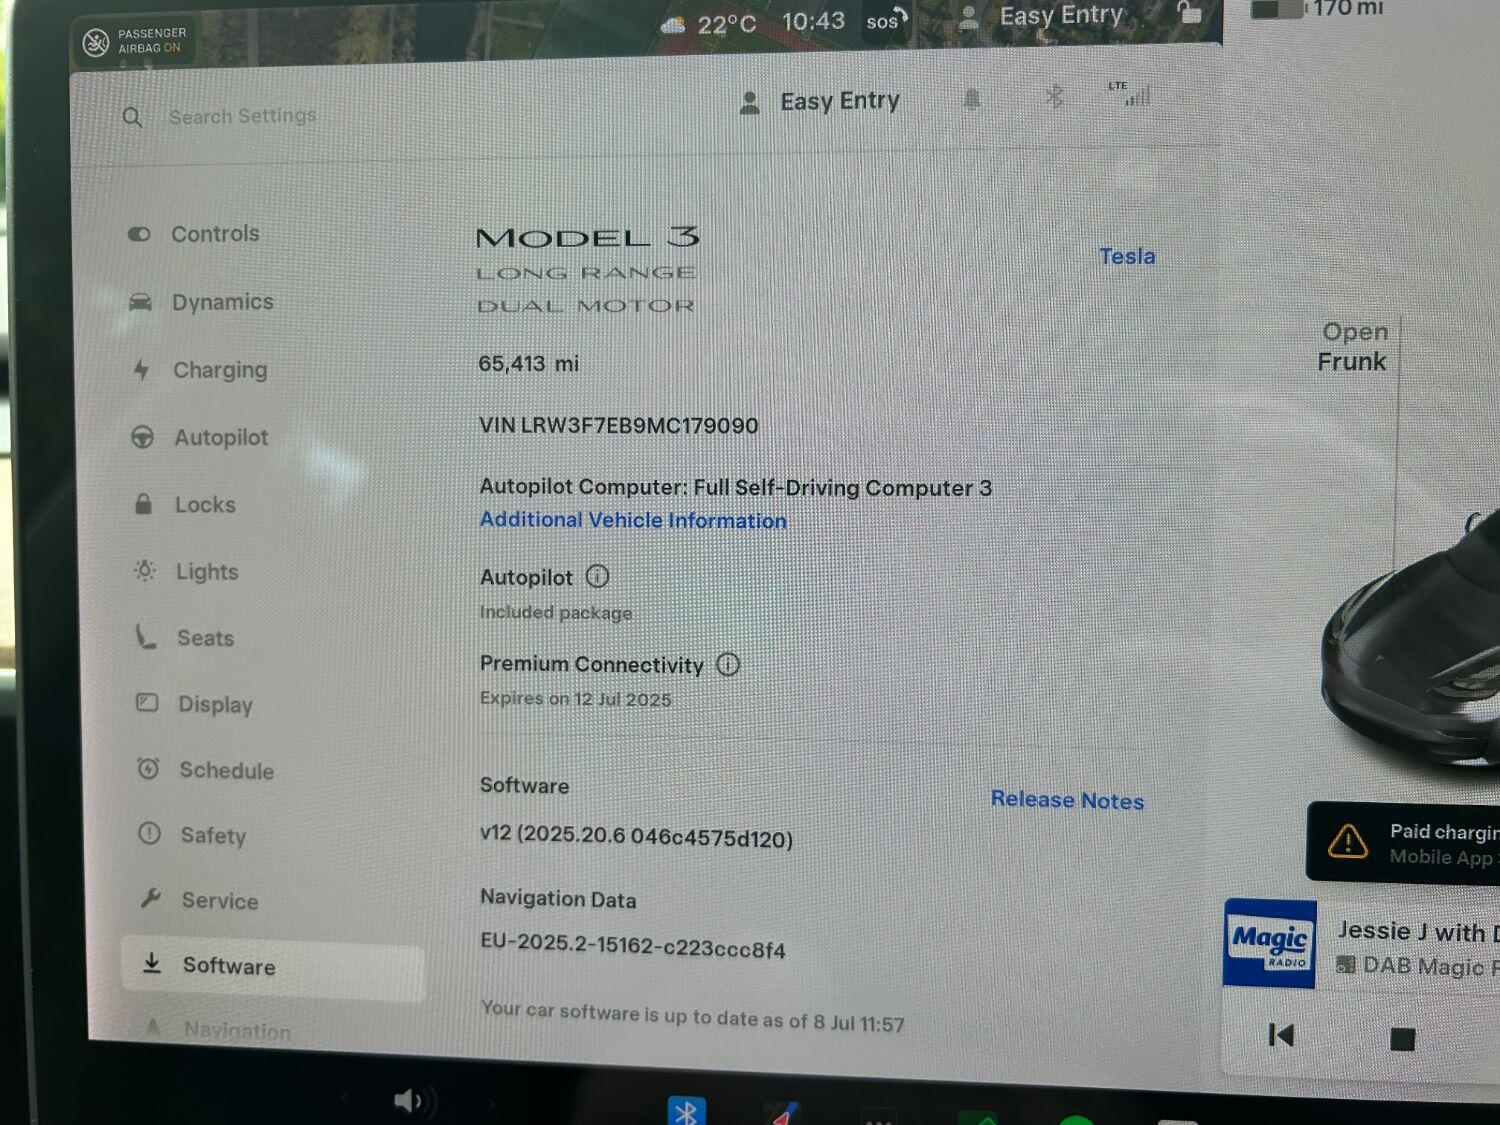Click Autopilot Computer: Full Self-Driving Computer 3 text

pos(735,487)
